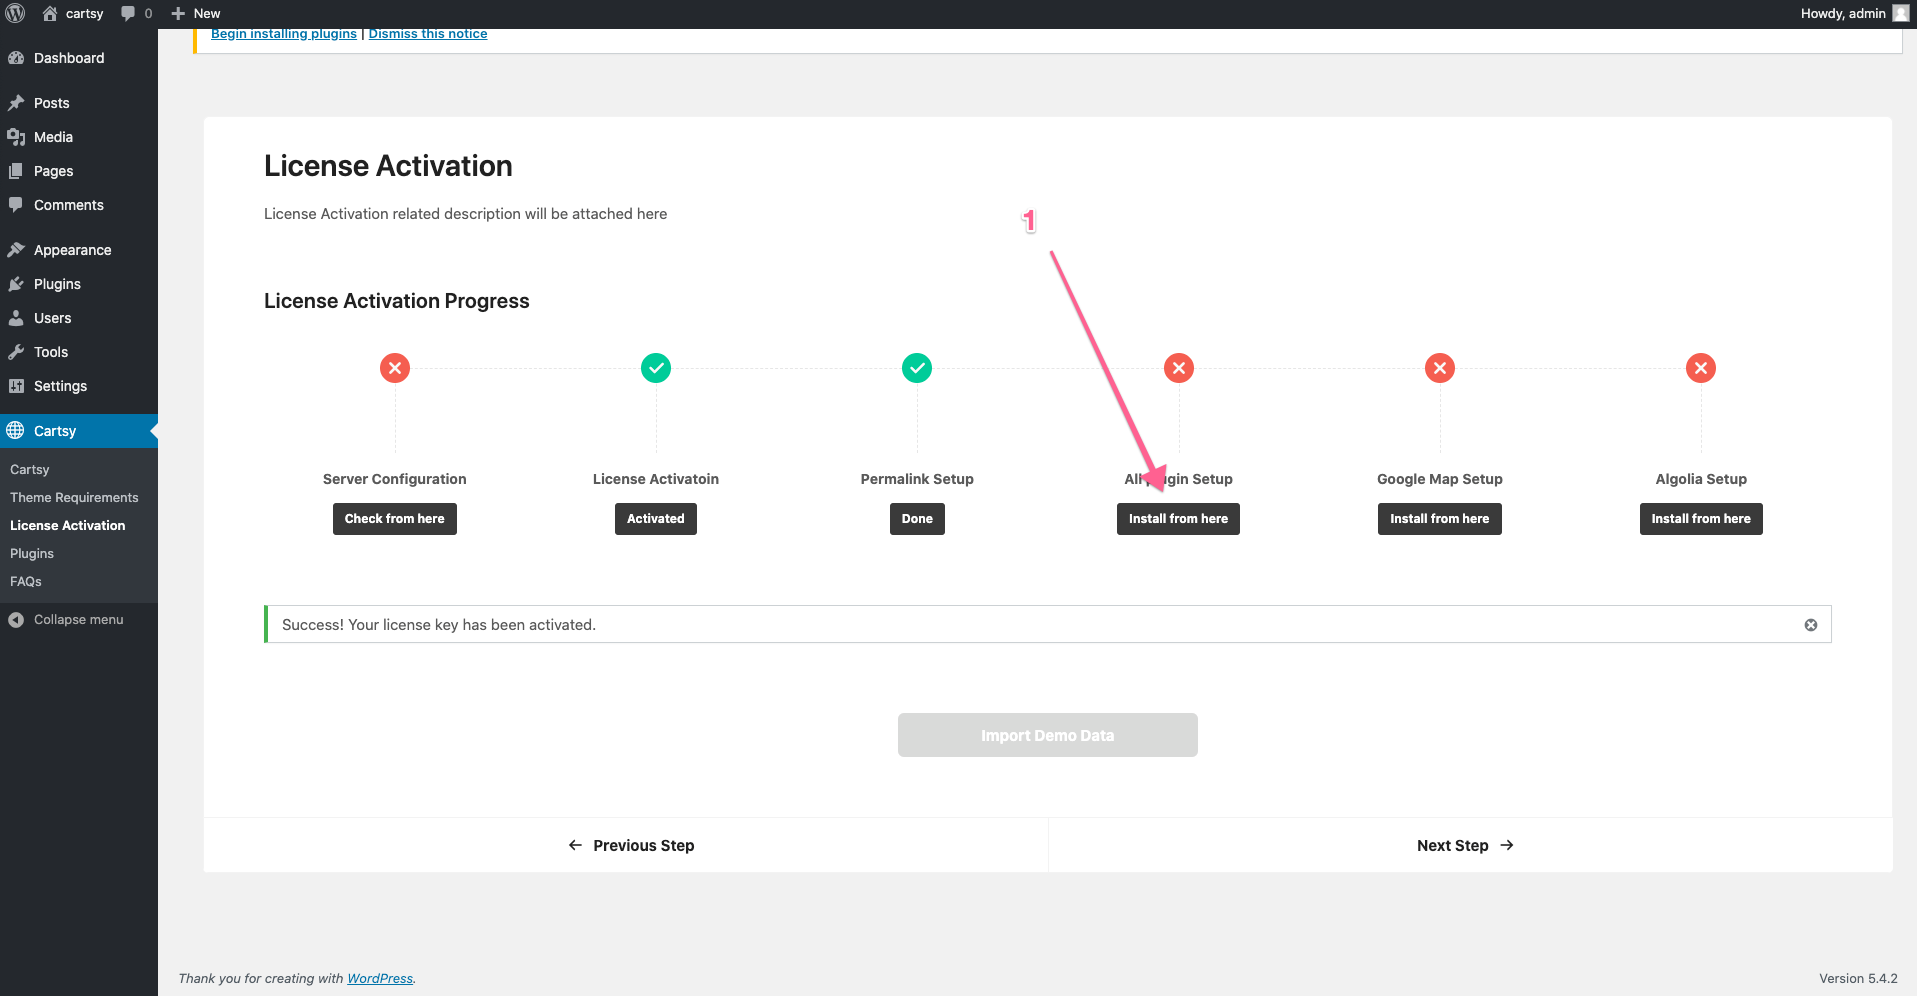Click Install from here under Algolia Setup
The height and width of the screenshot is (996, 1917).
tap(1701, 519)
